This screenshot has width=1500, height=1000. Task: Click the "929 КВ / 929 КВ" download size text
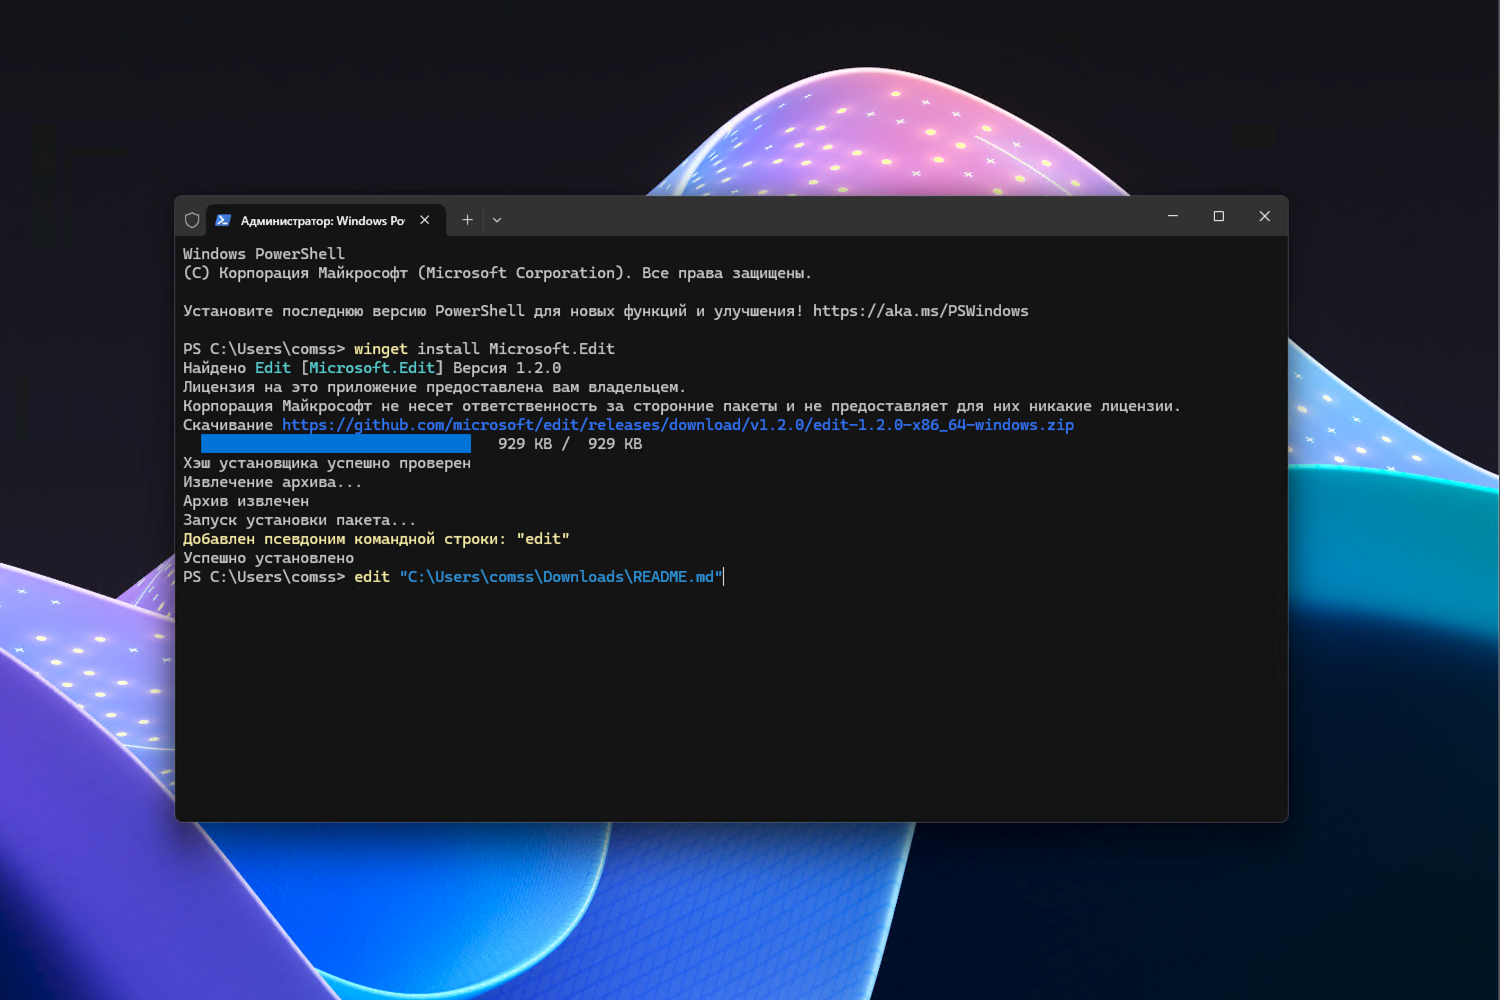pyautogui.click(x=570, y=444)
